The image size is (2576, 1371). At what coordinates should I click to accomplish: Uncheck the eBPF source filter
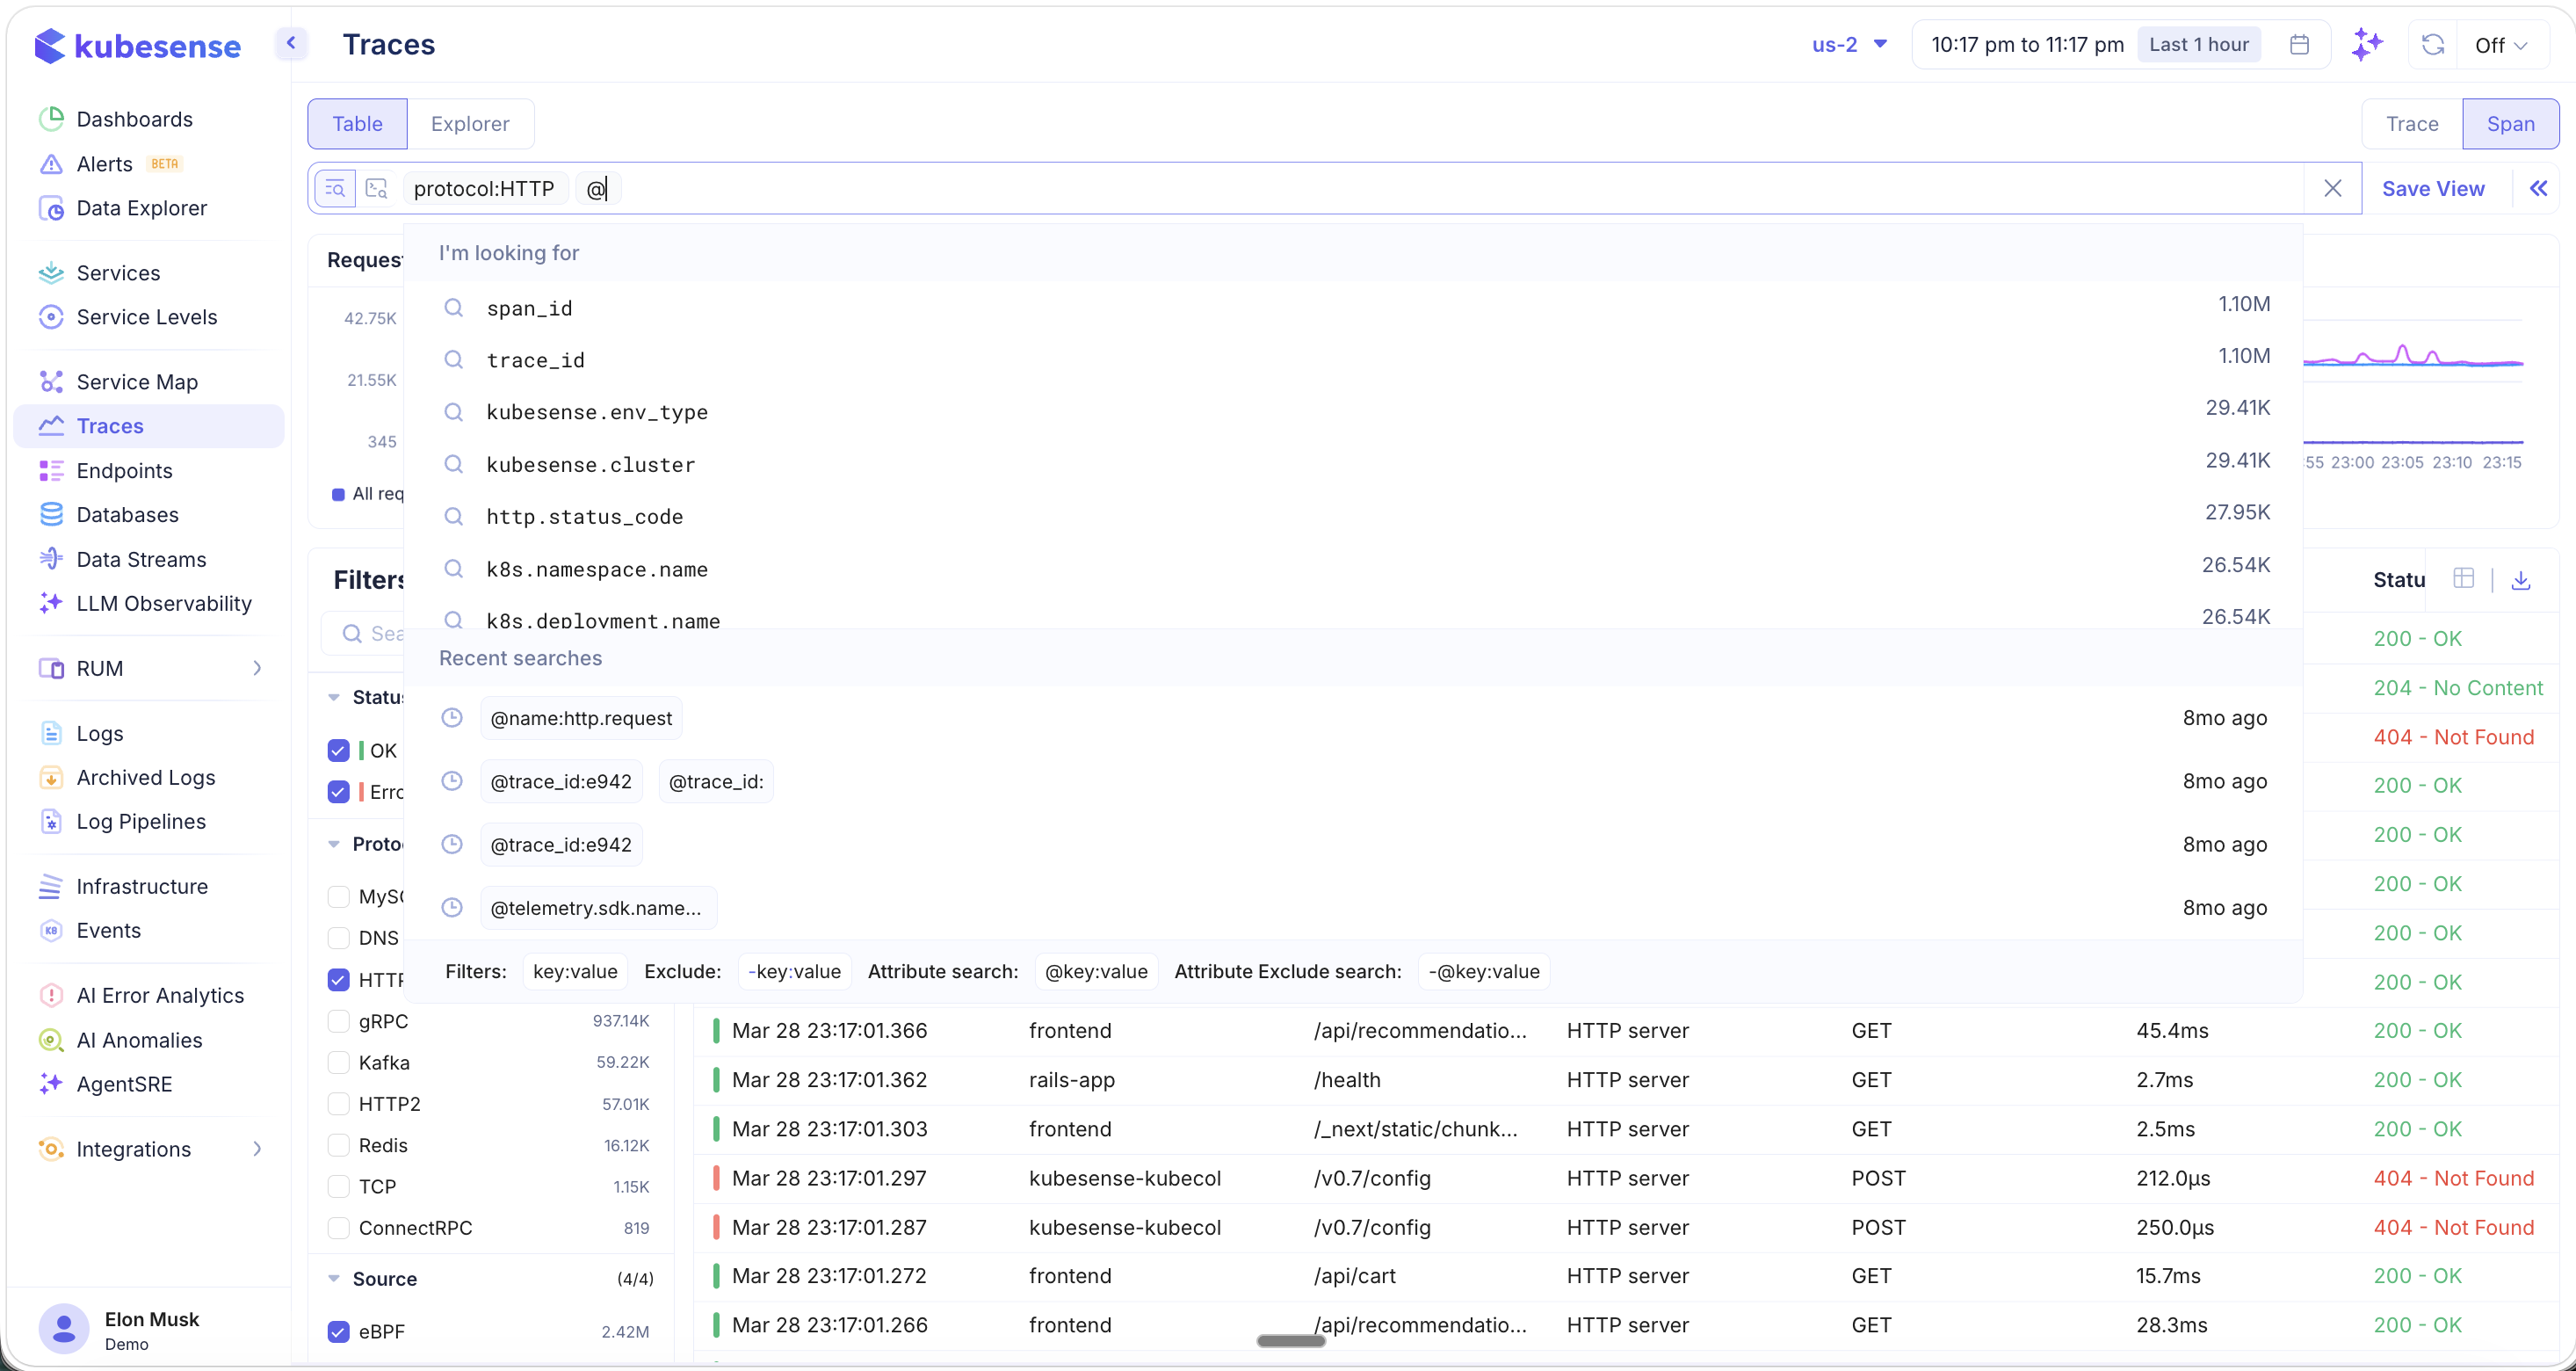coord(338,1331)
